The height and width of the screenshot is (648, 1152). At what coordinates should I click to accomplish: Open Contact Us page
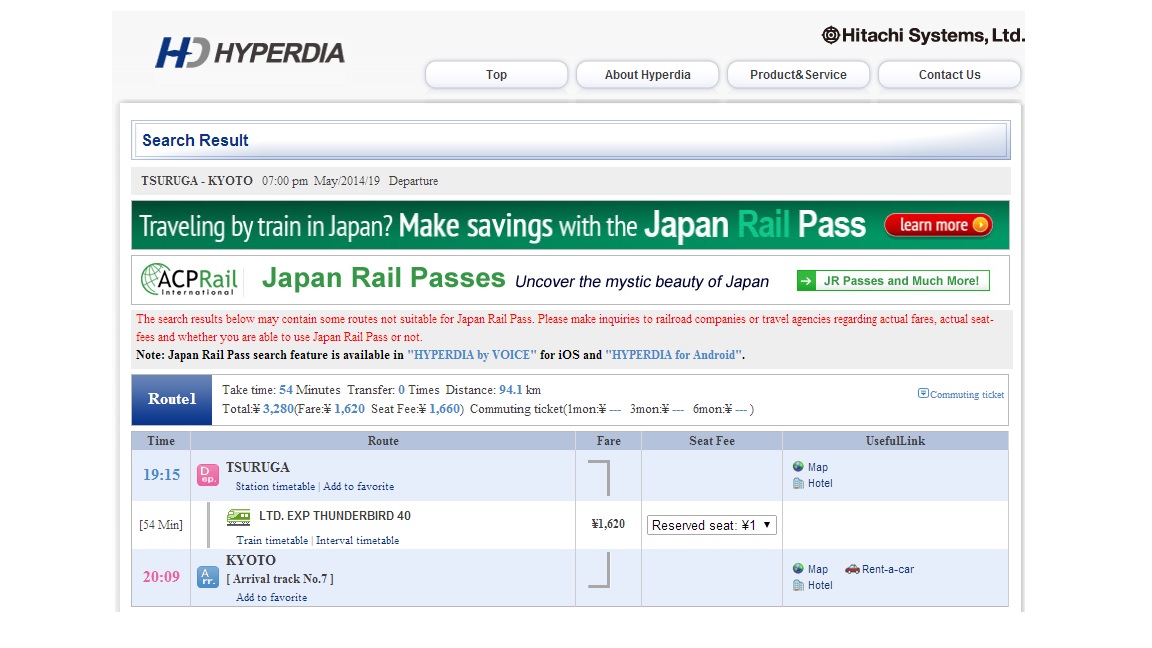(x=949, y=74)
